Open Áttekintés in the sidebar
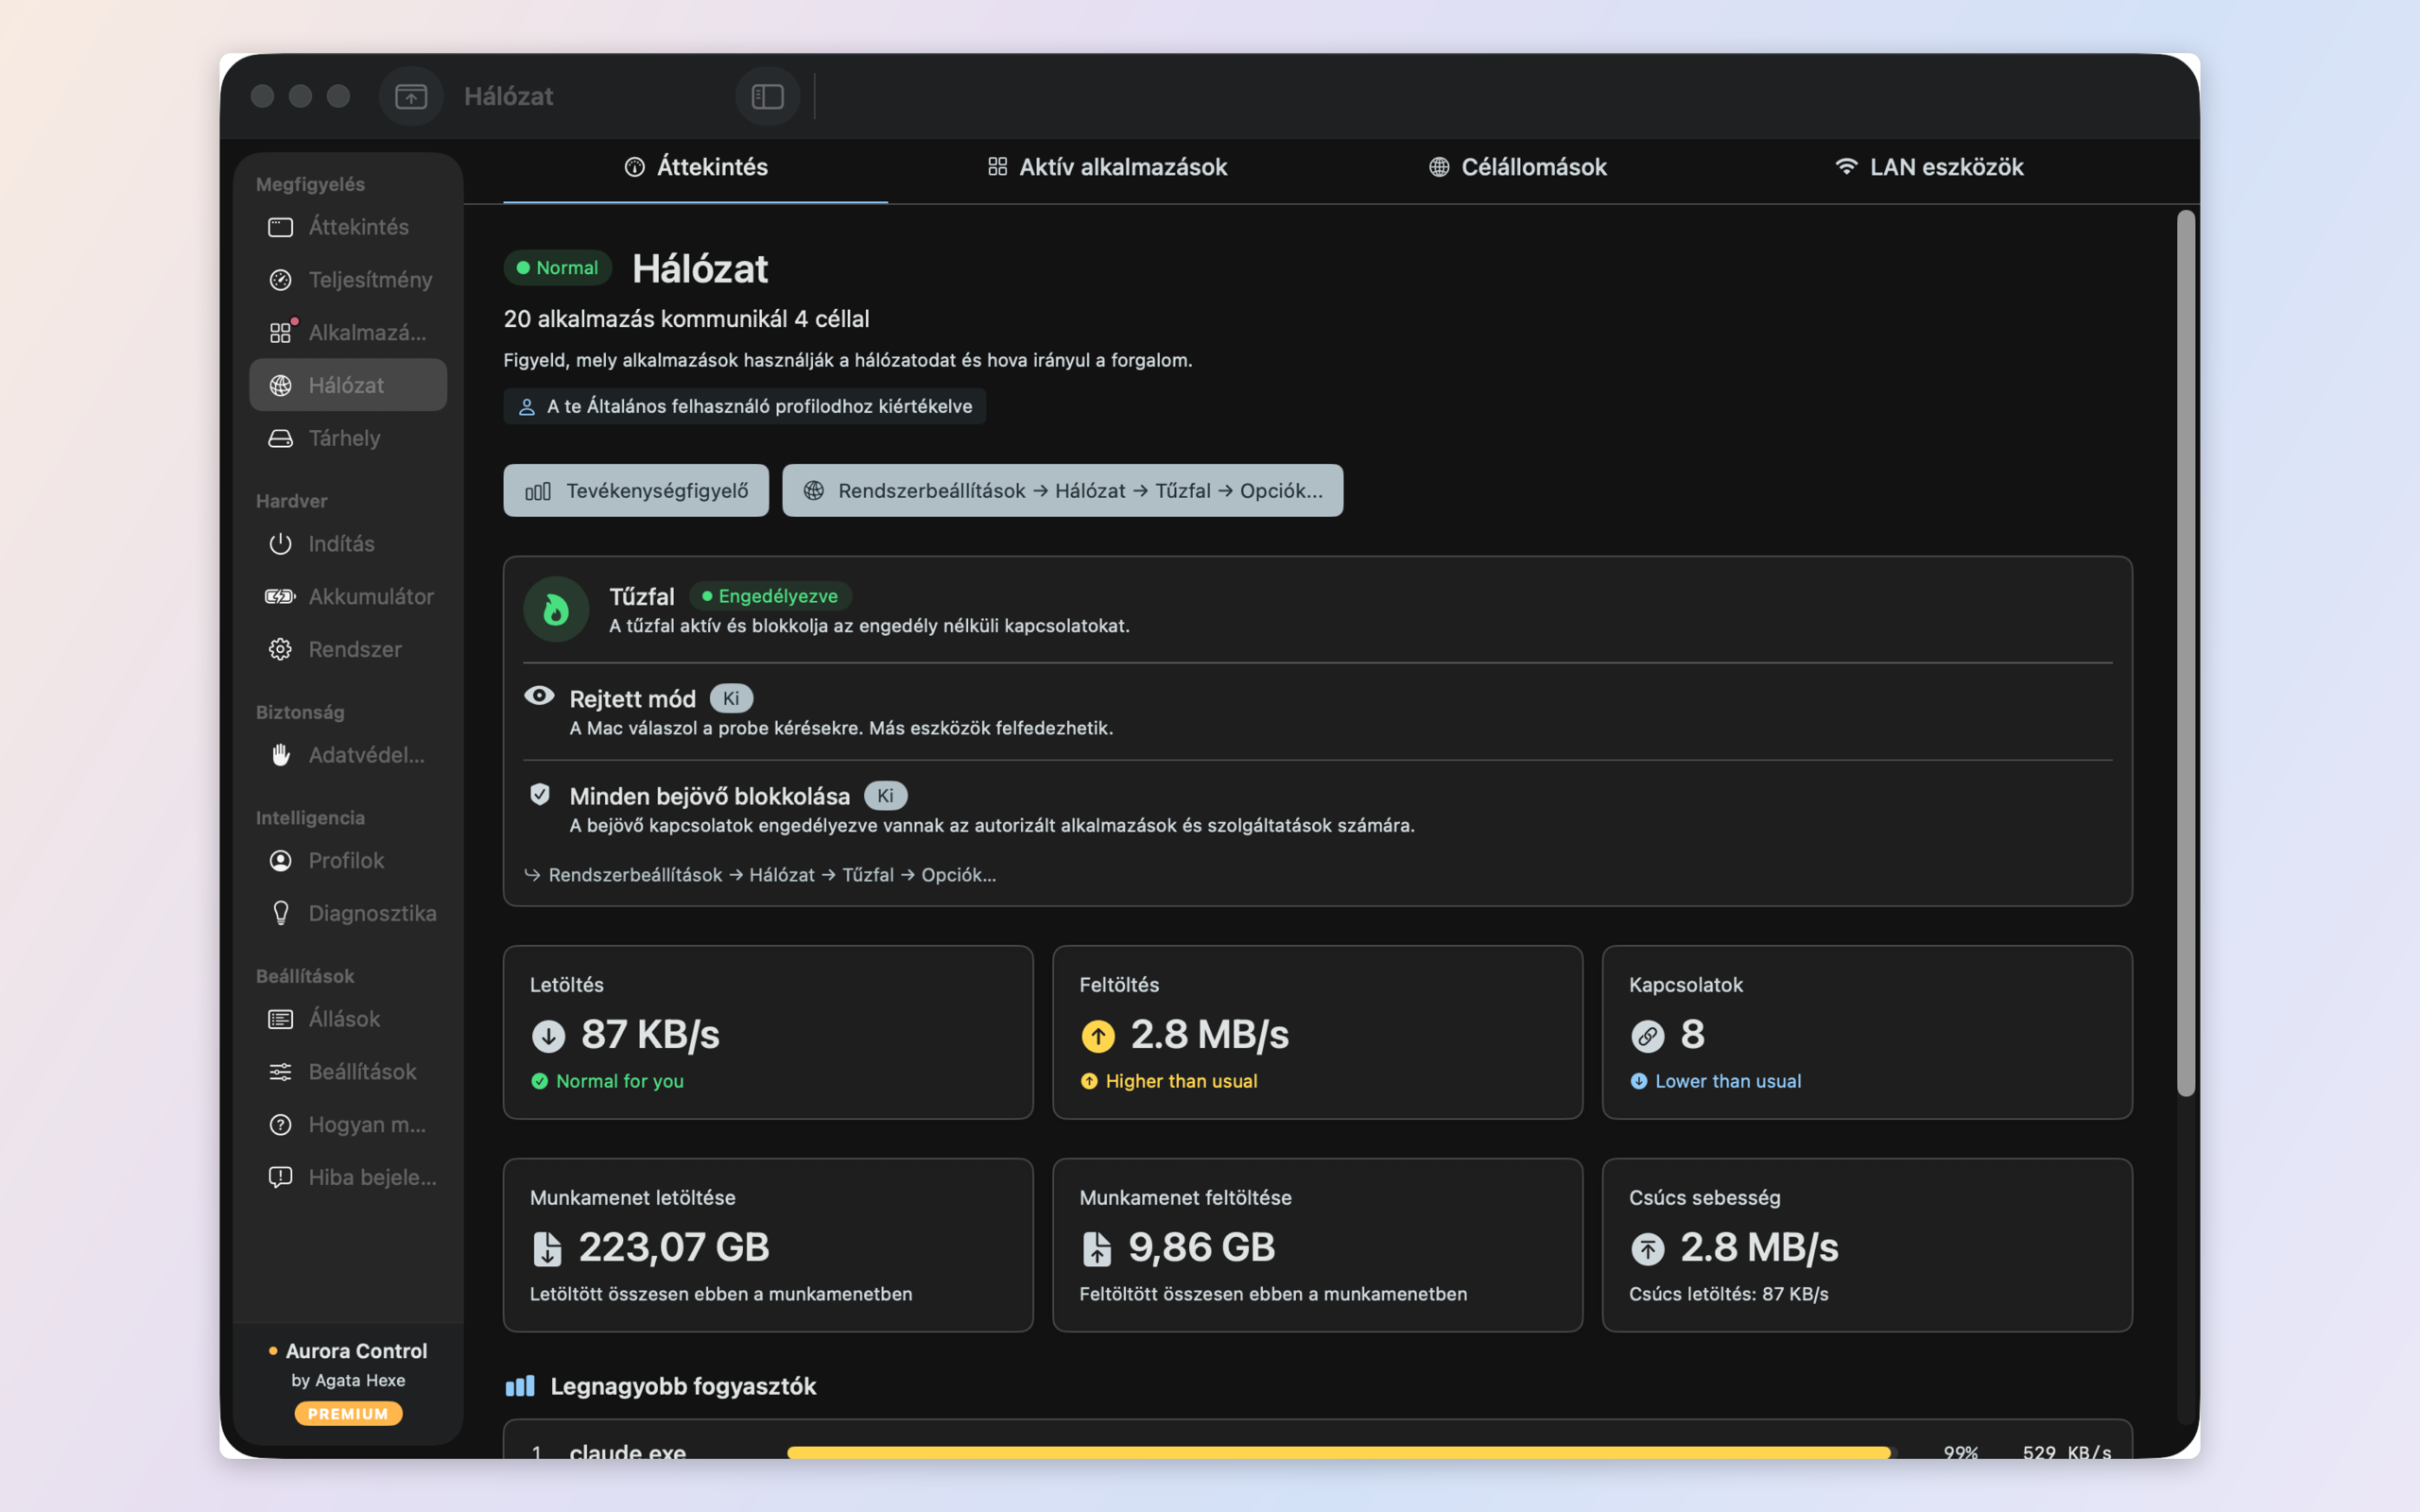The width and height of the screenshot is (2420, 1512). (x=348, y=227)
